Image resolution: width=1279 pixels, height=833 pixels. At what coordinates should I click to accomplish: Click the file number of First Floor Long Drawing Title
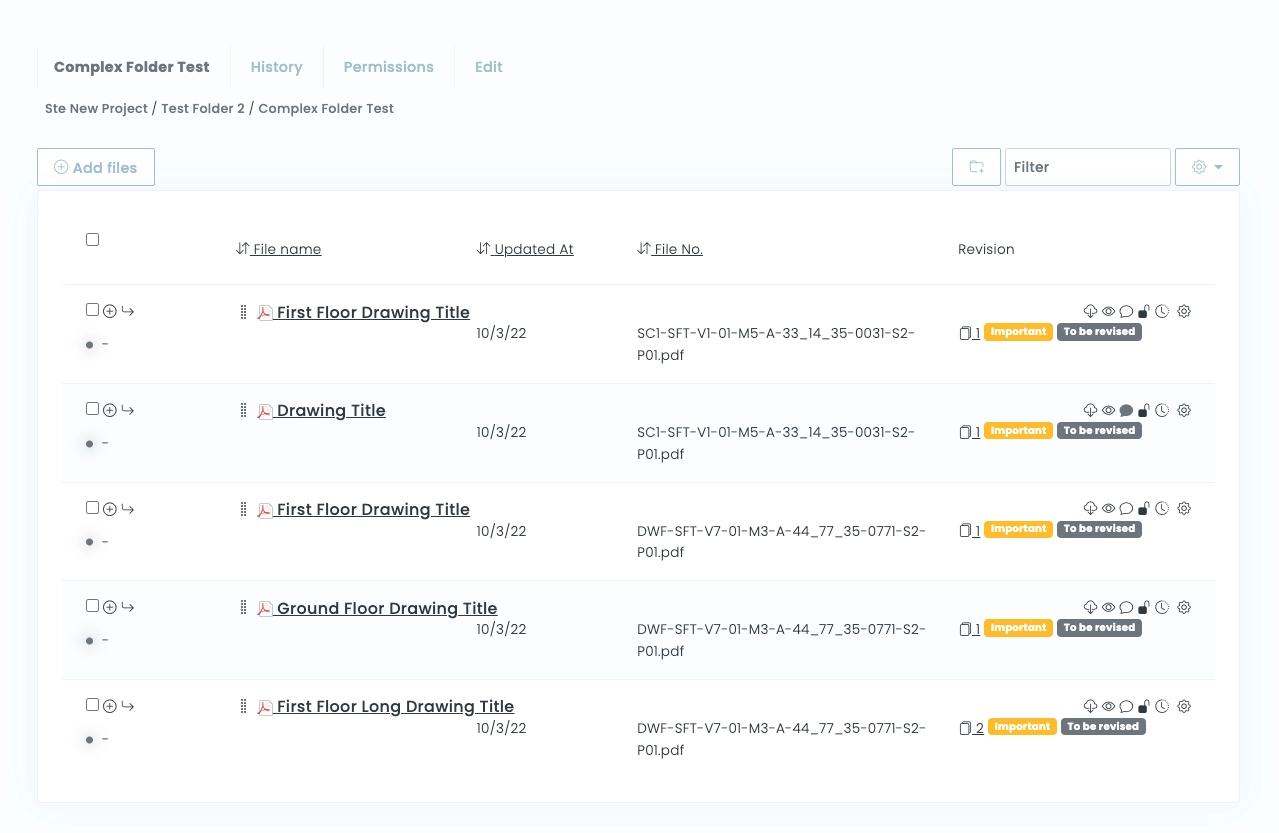[x=781, y=739]
